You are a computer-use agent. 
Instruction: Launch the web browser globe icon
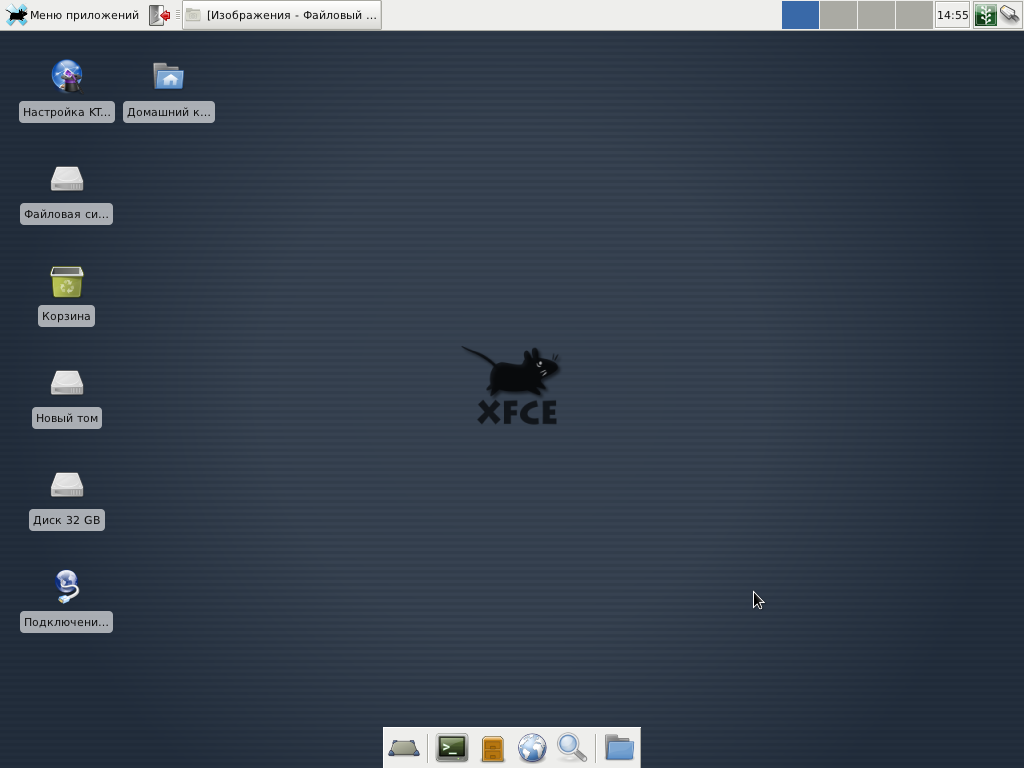532,748
